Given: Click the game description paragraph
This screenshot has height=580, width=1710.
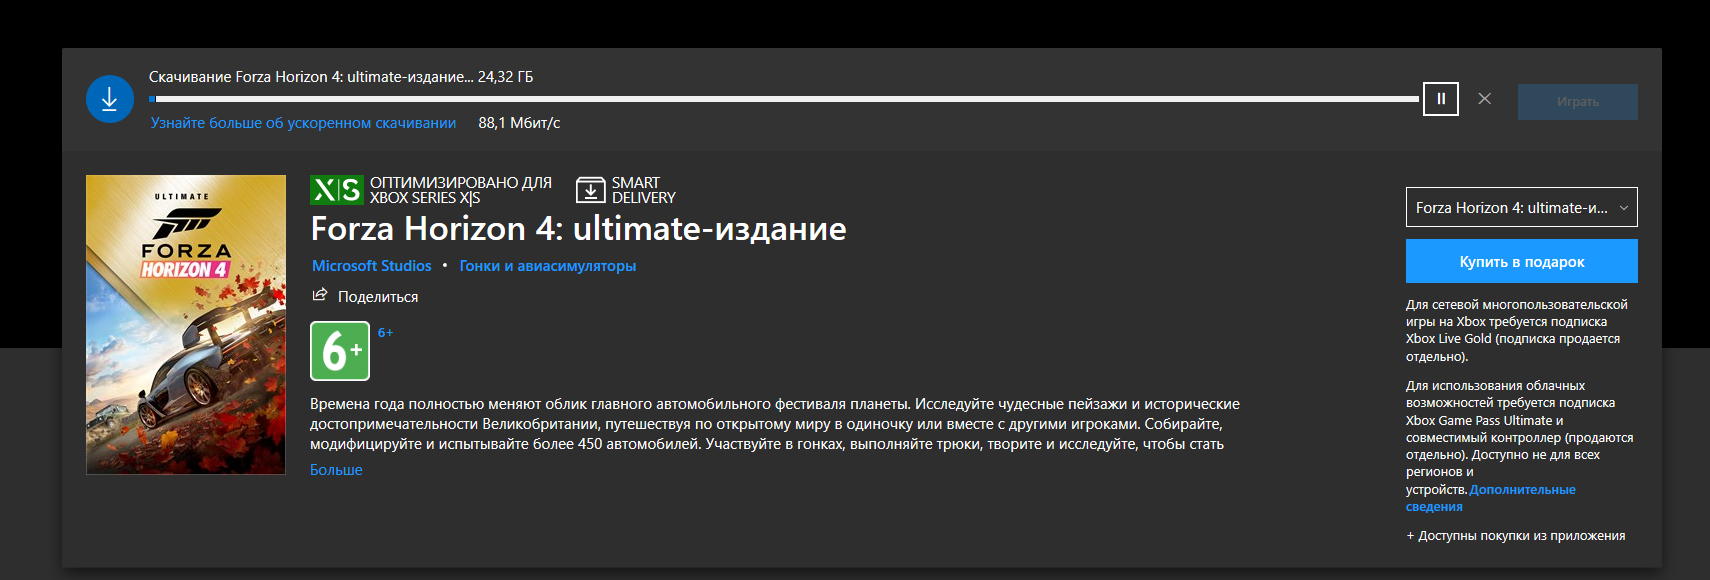Looking at the screenshot, I should [x=775, y=424].
